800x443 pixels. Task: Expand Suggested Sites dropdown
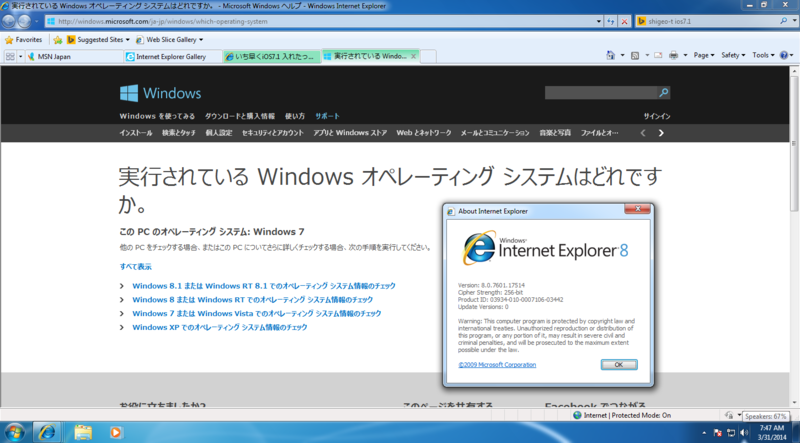[128, 39]
